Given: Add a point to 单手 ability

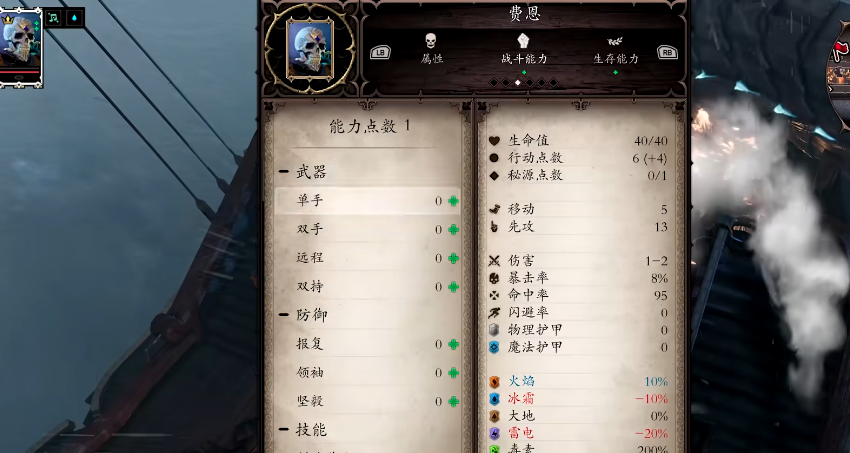Looking at the screenshot, I should pyautogui.click(x=453, y=201).
